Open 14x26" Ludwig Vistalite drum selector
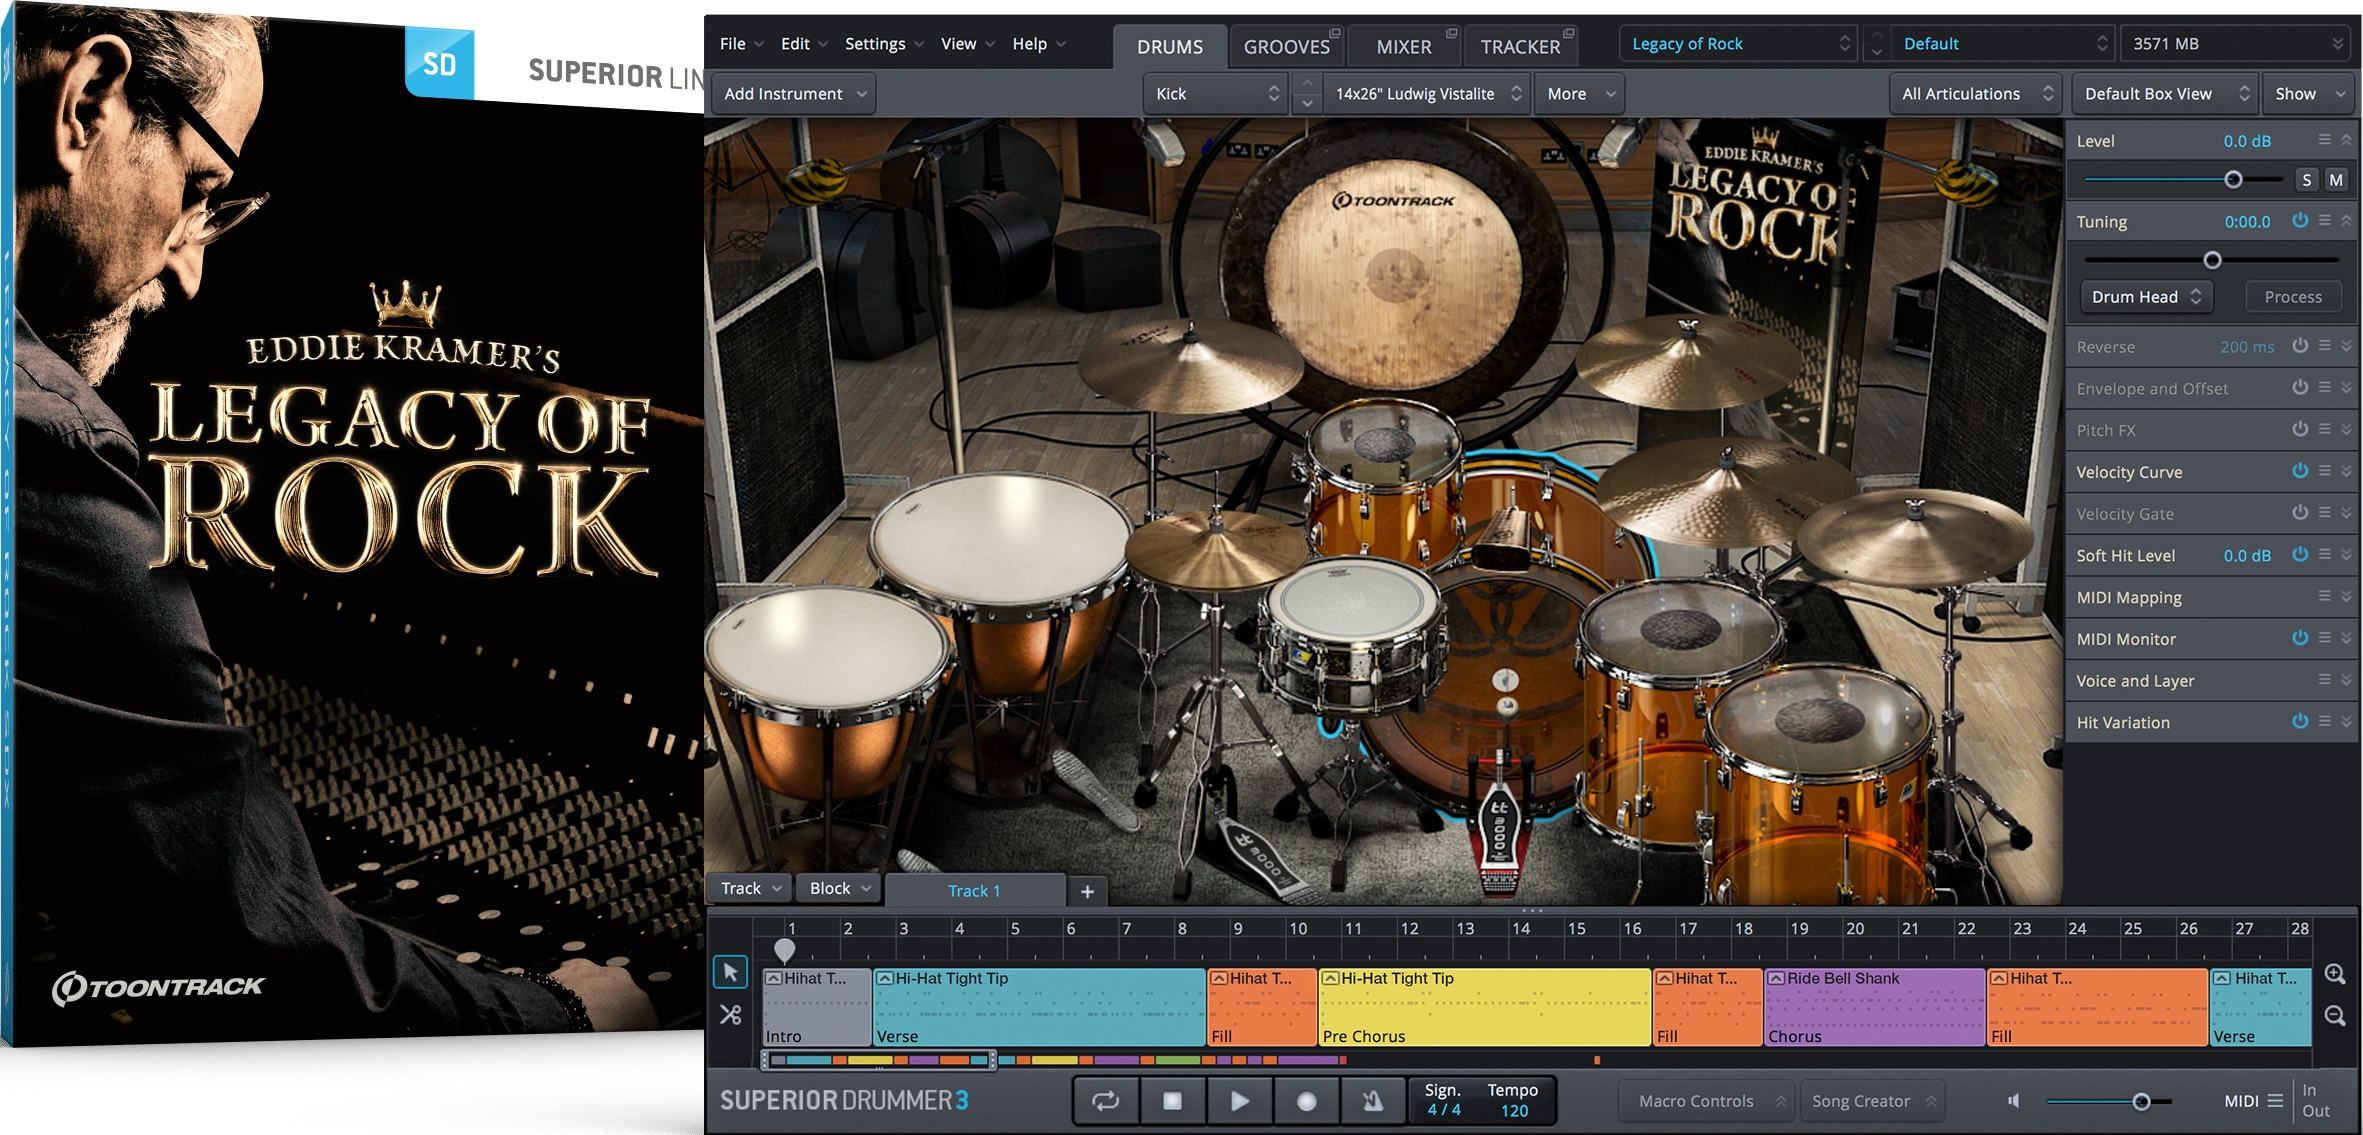This screenshot has height=1135, width=2363. 1427,94
